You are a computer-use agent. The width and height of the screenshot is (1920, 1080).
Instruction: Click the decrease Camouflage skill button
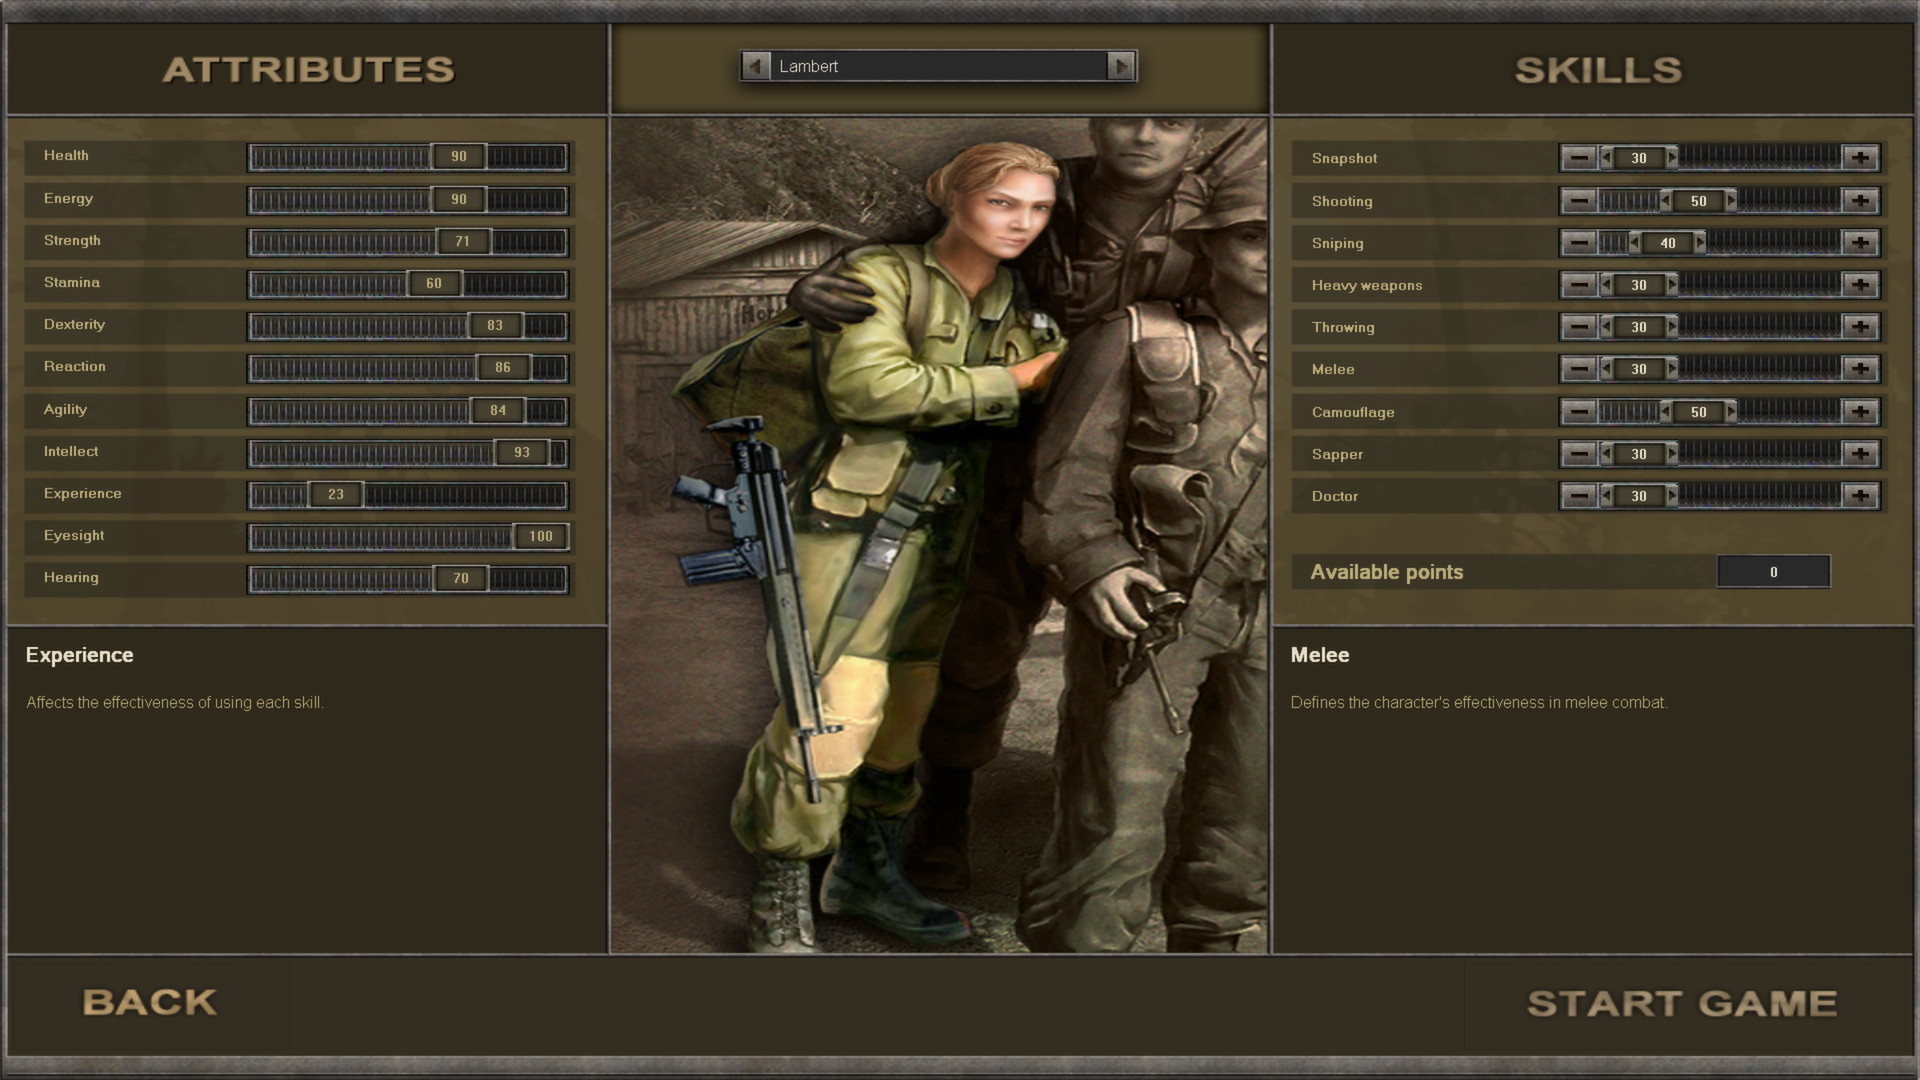click(x=1580, y=410)
